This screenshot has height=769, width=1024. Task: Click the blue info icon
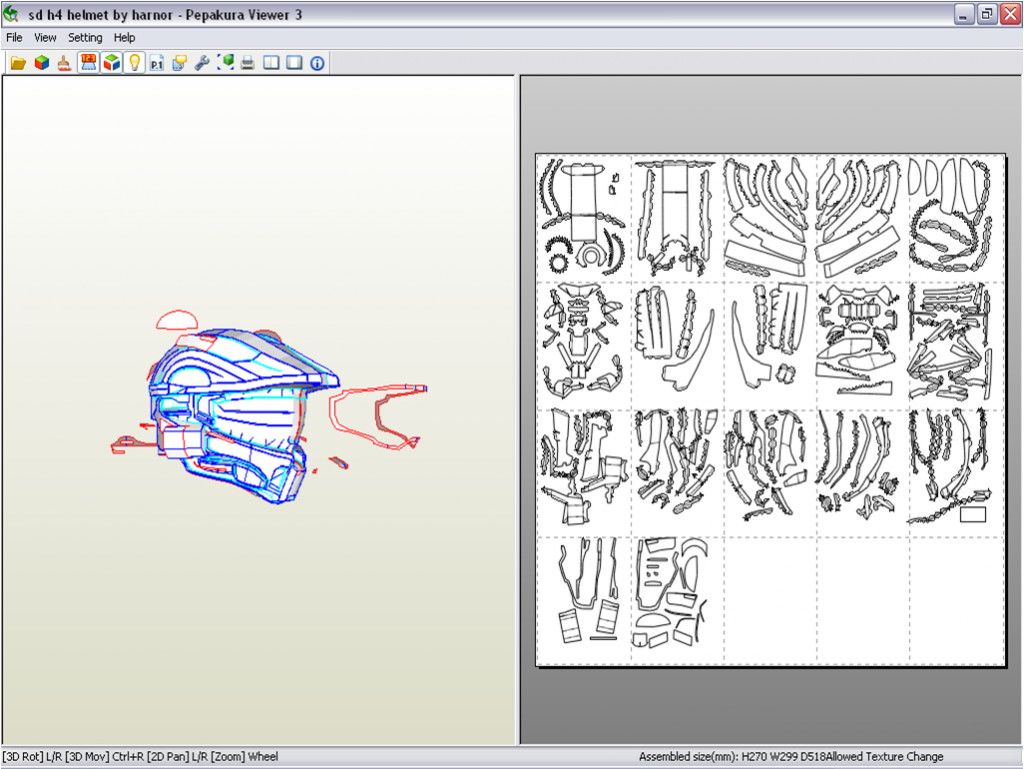point(317,63)
